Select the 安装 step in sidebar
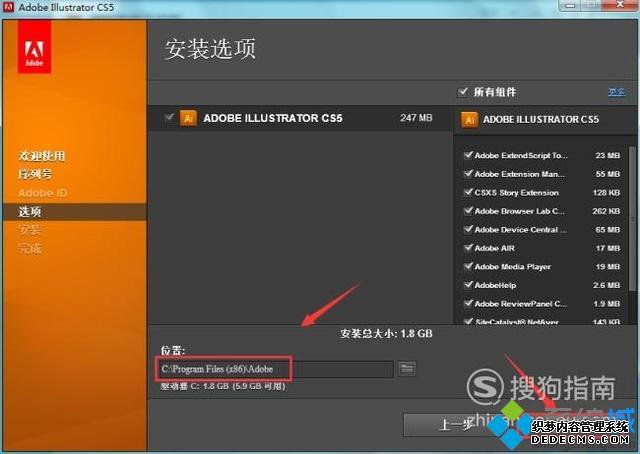640x454 pixels. point(29,230)
